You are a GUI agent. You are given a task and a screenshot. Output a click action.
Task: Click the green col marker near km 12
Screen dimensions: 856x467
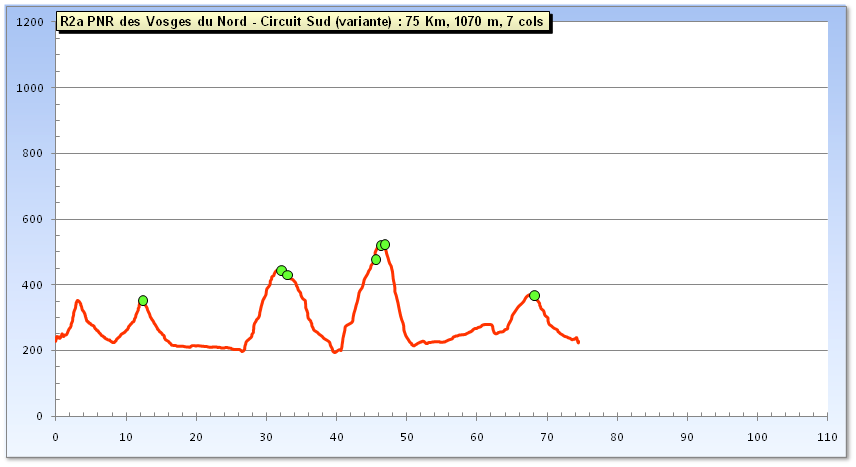(143, 300)
